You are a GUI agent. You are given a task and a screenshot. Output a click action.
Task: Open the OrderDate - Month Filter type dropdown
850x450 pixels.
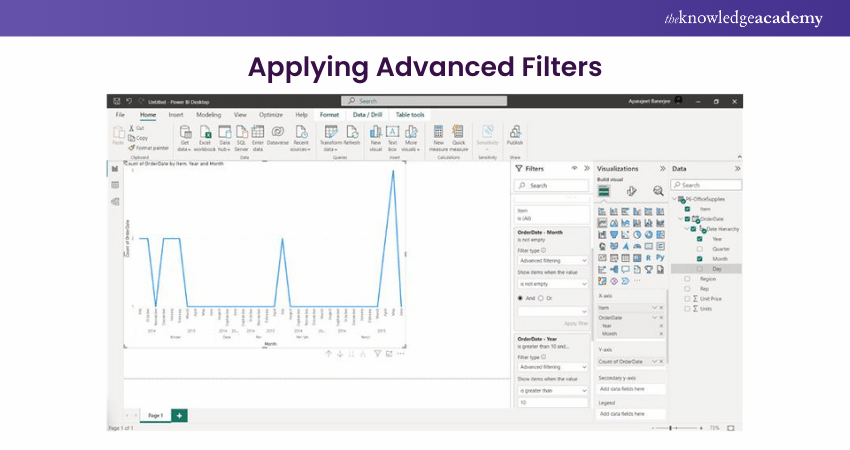[x=551, y=259]
